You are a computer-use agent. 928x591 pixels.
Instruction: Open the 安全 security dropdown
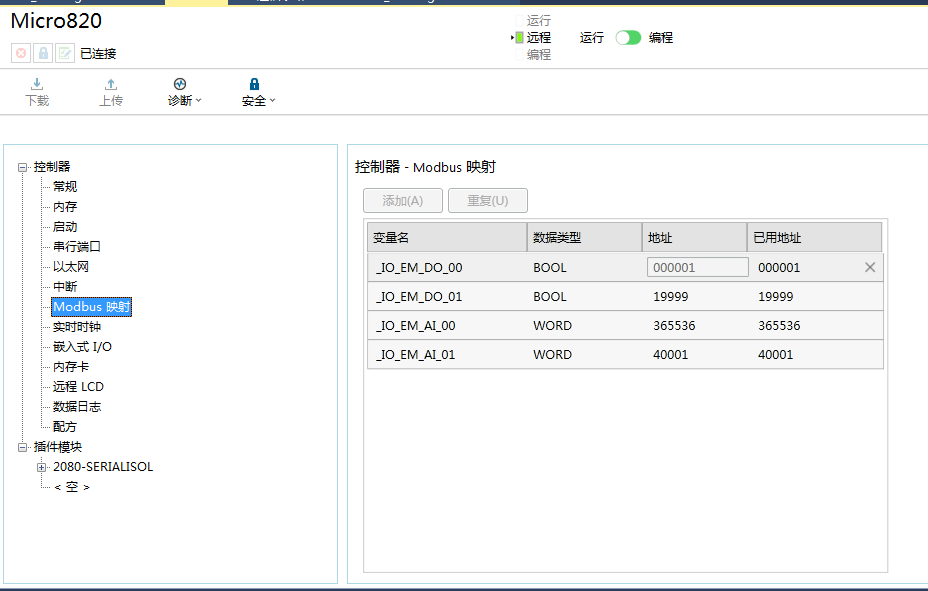coord(258,92)
